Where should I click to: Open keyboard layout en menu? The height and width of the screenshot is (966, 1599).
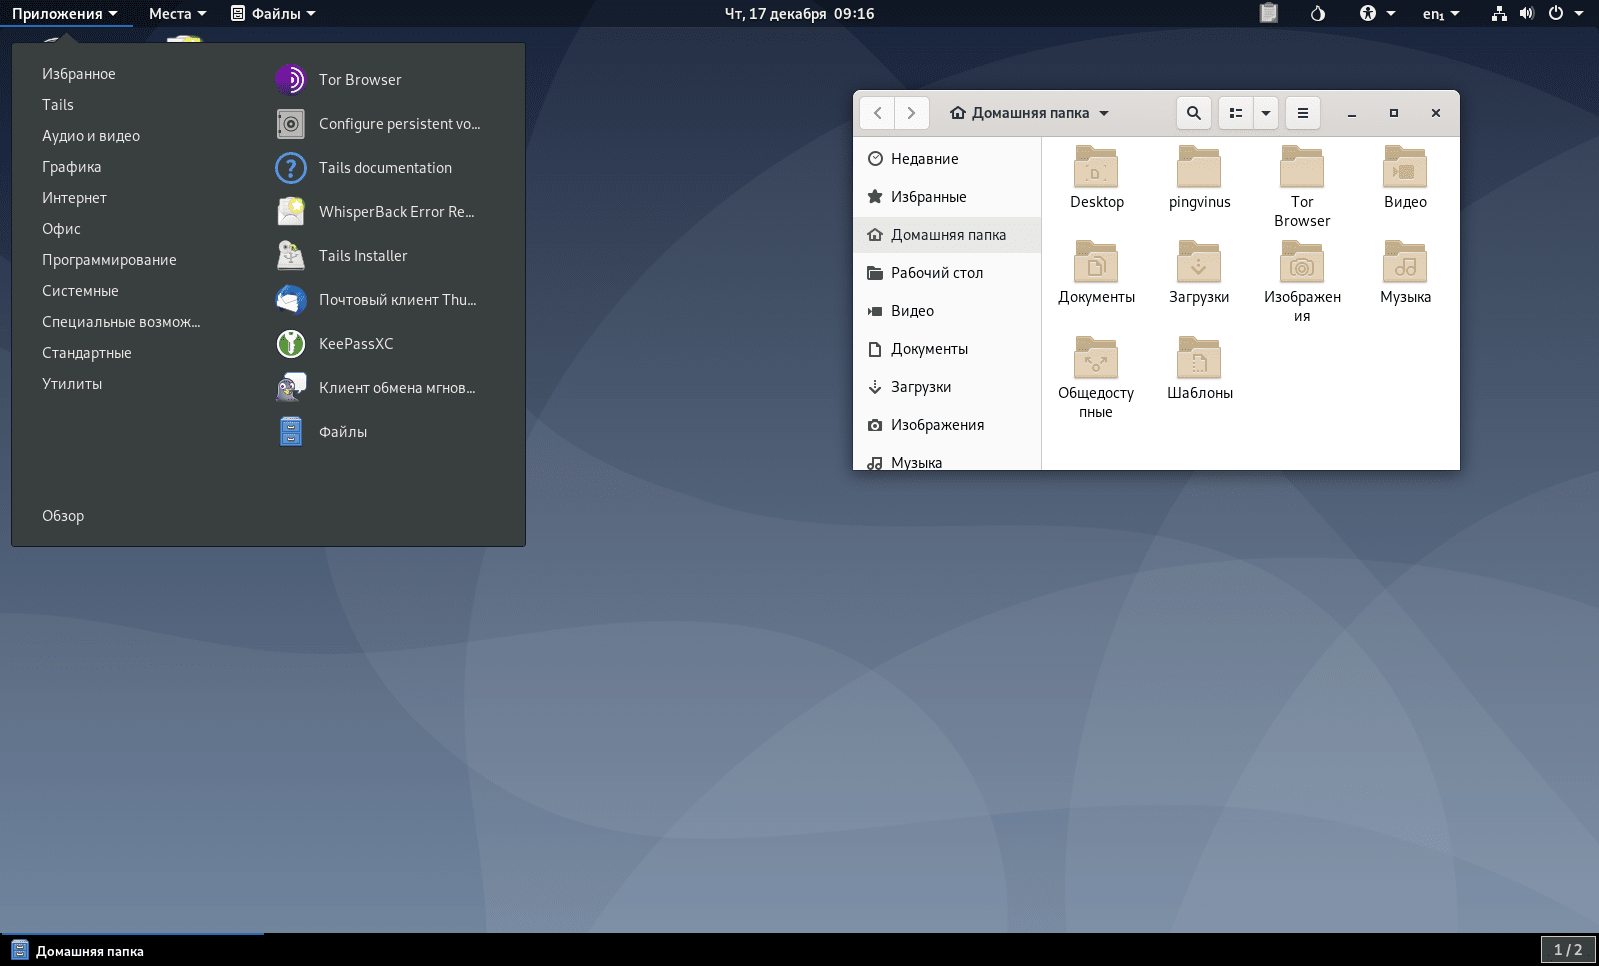(1441, 13)
